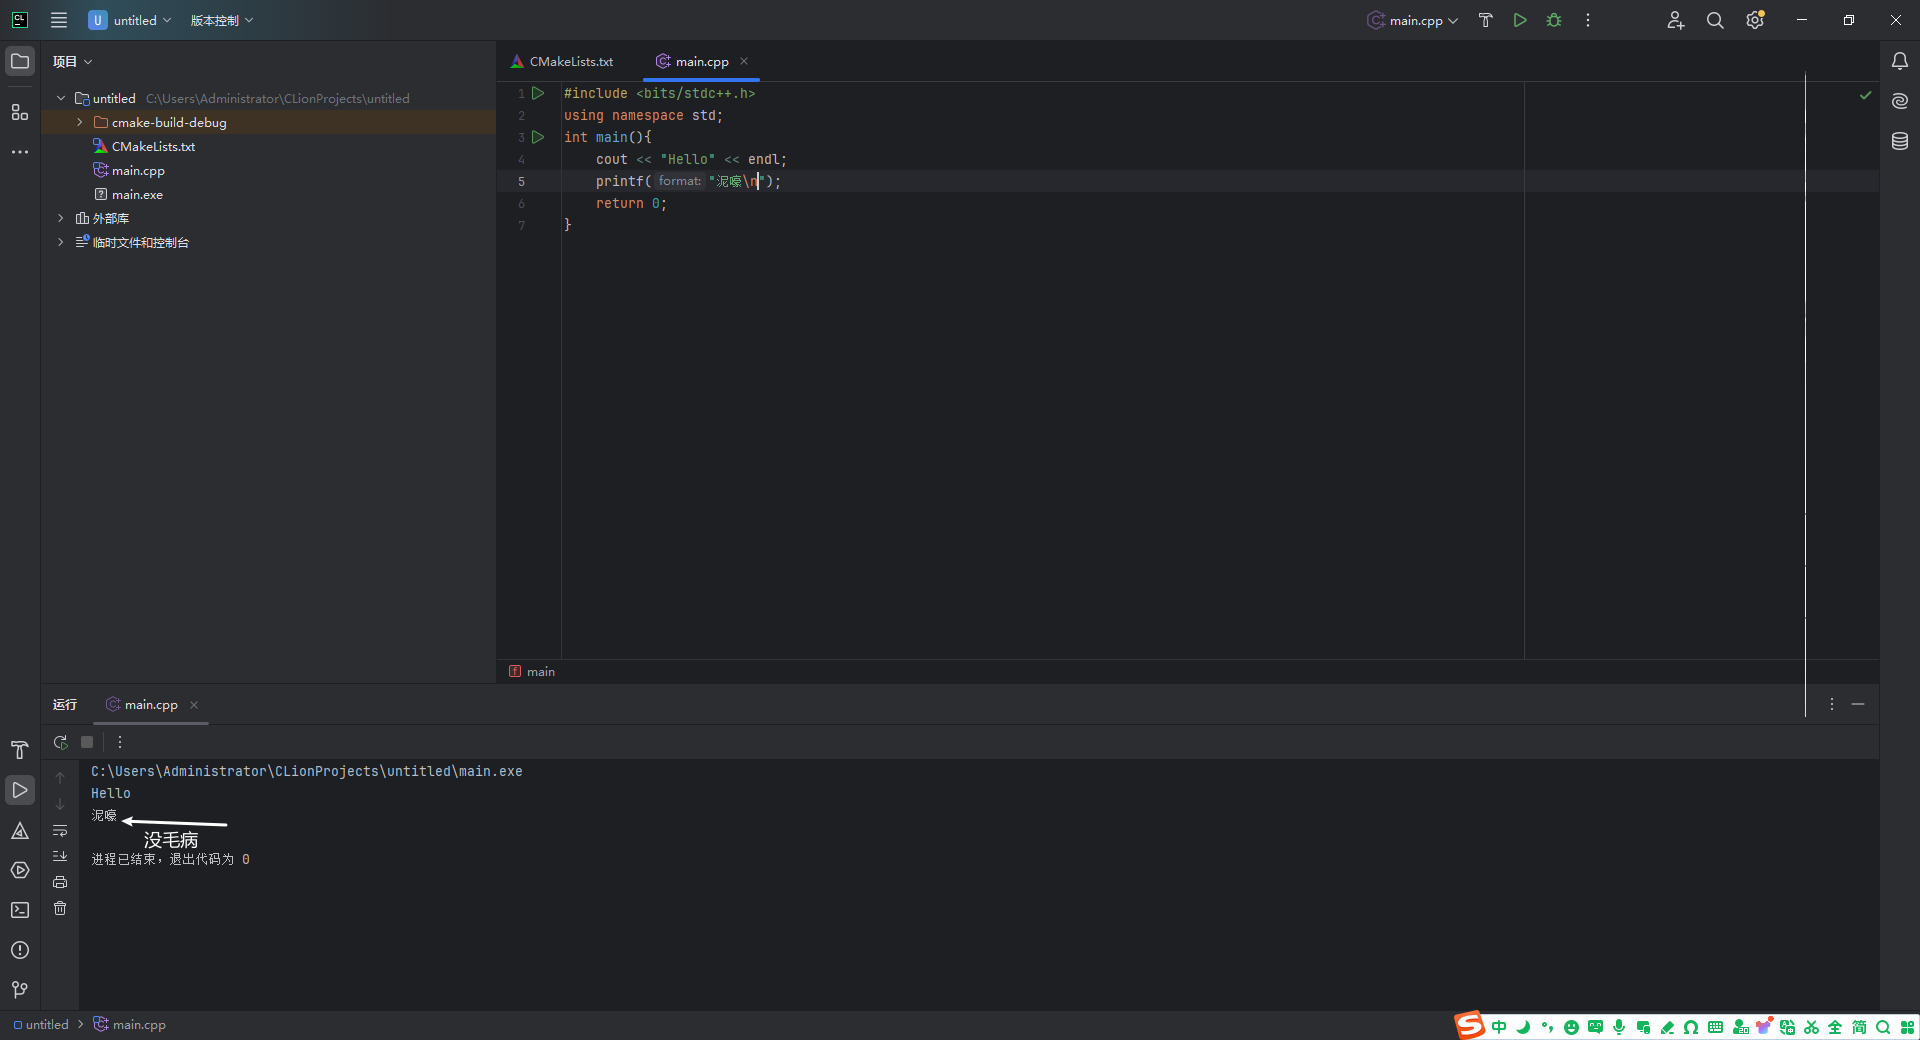
Task: Select main.exe in the project tree
Action: click(x=137, y=194)
